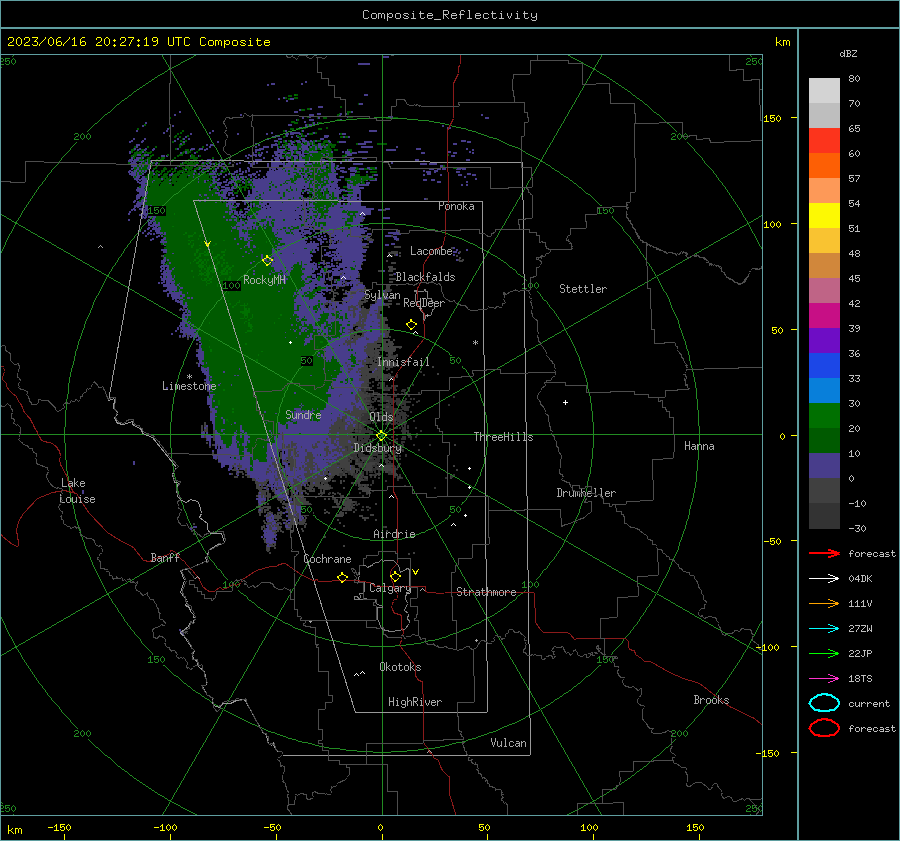
Task: Click the RedDeer city label
Action: 424,303
